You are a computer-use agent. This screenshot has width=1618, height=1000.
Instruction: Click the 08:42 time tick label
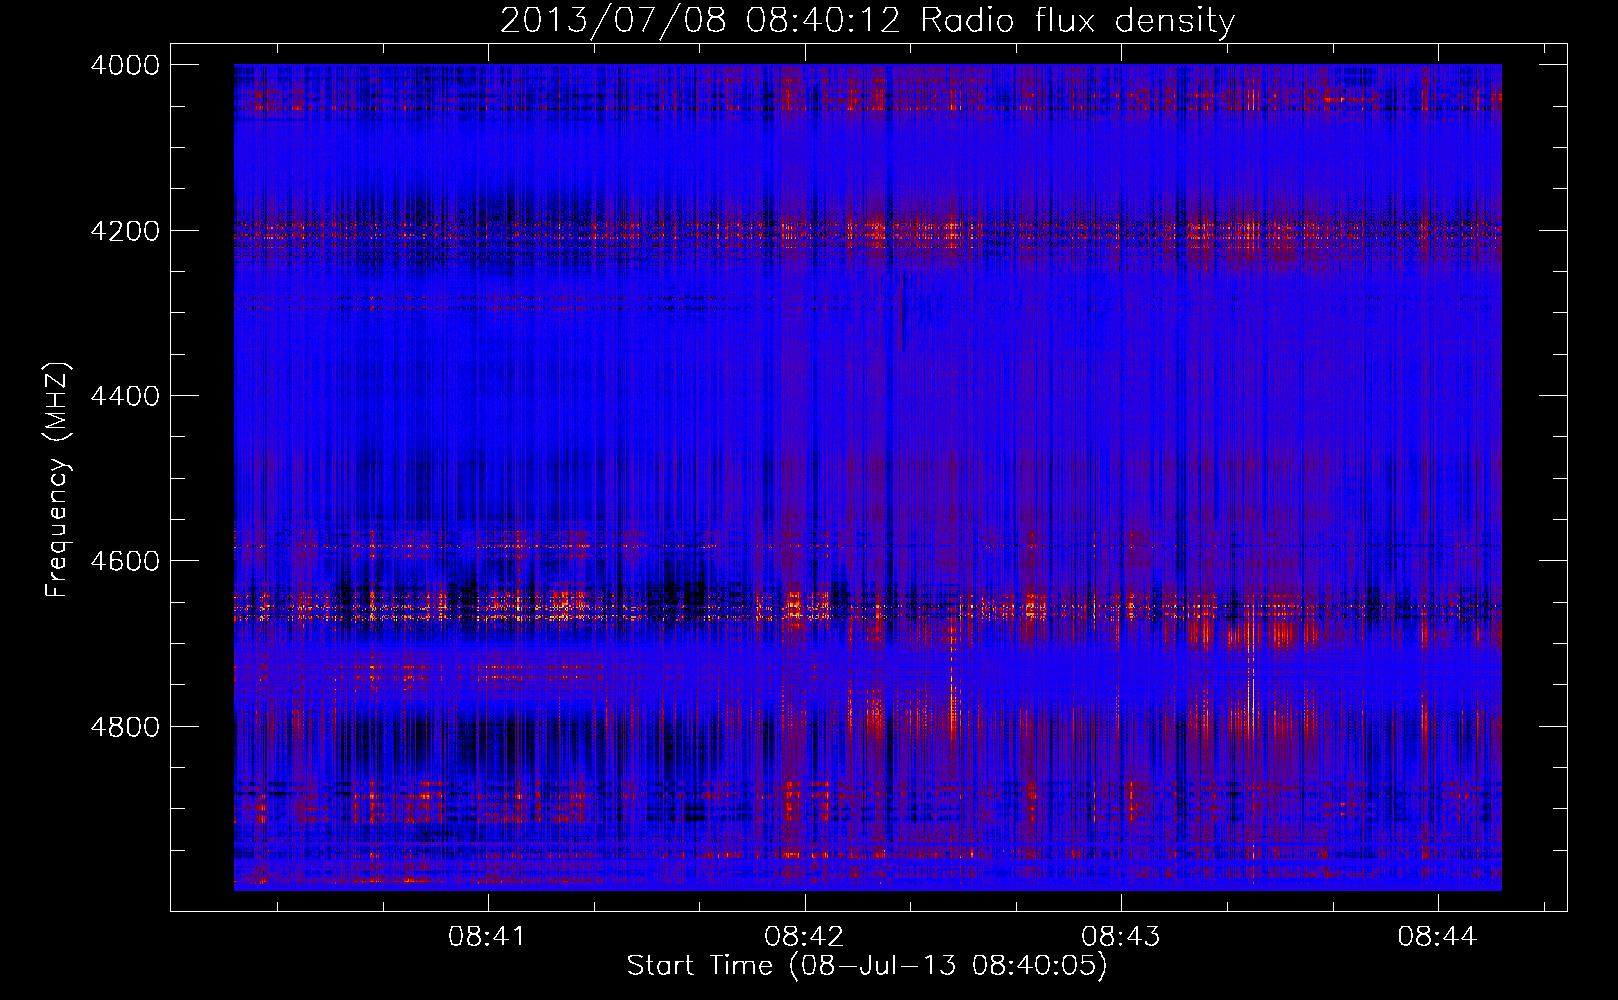804,937
